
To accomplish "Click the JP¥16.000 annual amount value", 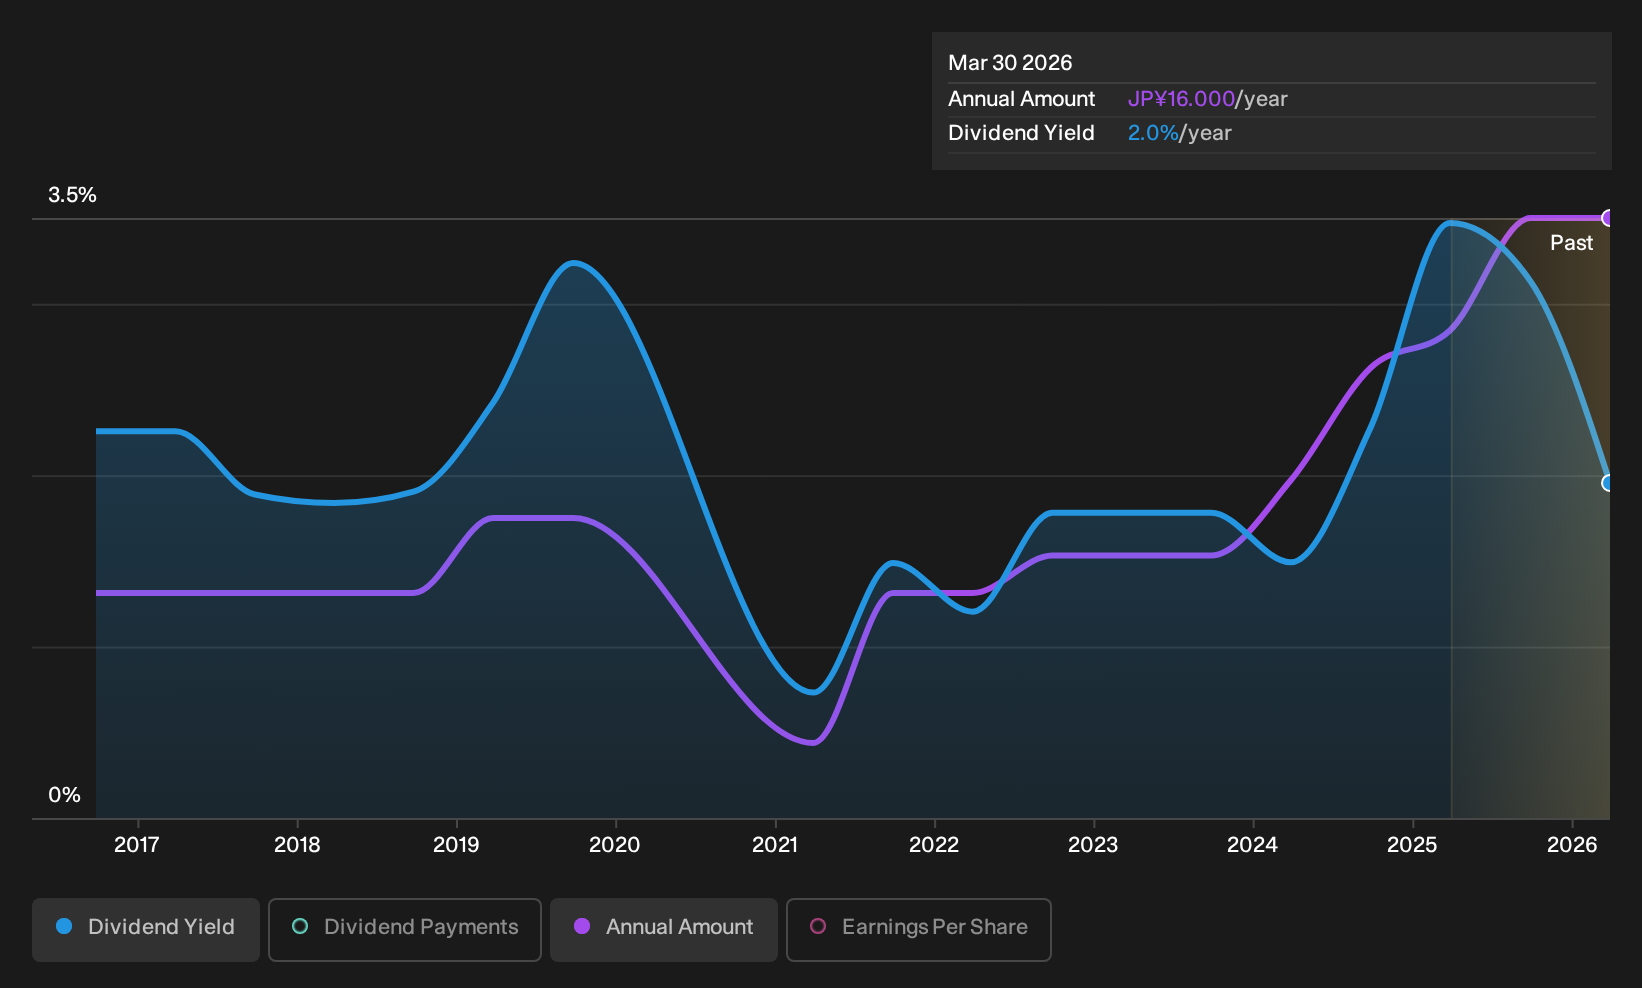I will 1181,99.
